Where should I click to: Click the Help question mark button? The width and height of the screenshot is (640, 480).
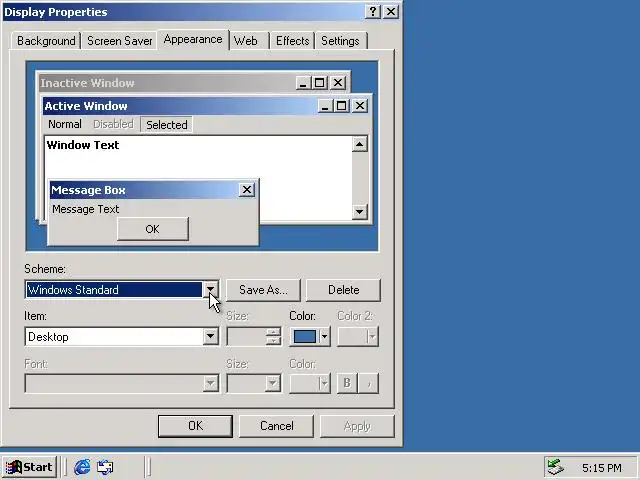click(373, 11)
